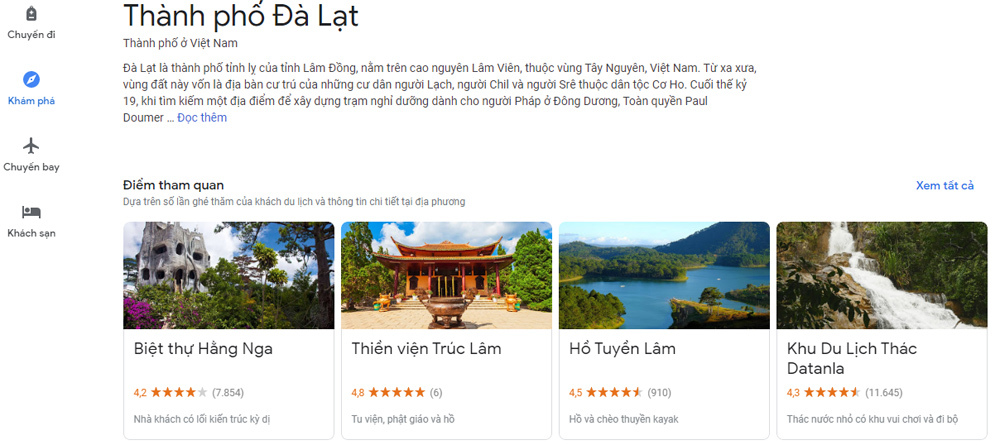Click Khu Du Lịch Thác Datanla title

click(852, 358)
